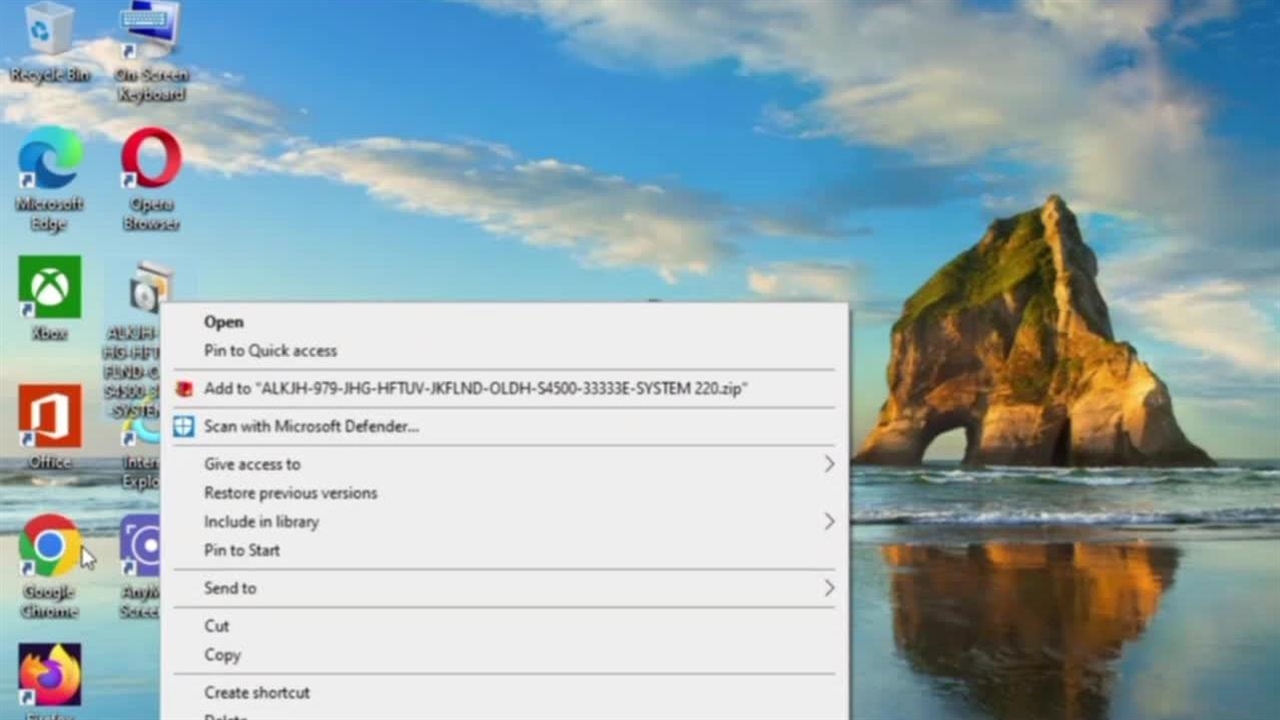Click Pin to Quick access
The image size is (1280, 720).
[270, 351]
